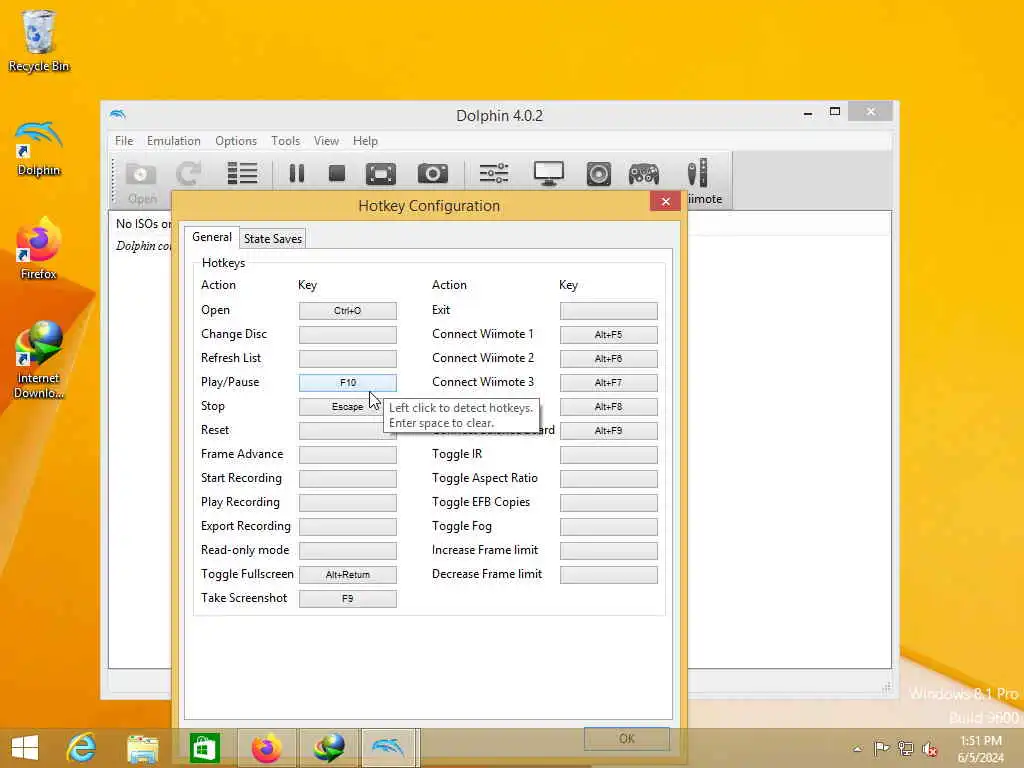Click Action Center flag tray icon

(881, 748)
